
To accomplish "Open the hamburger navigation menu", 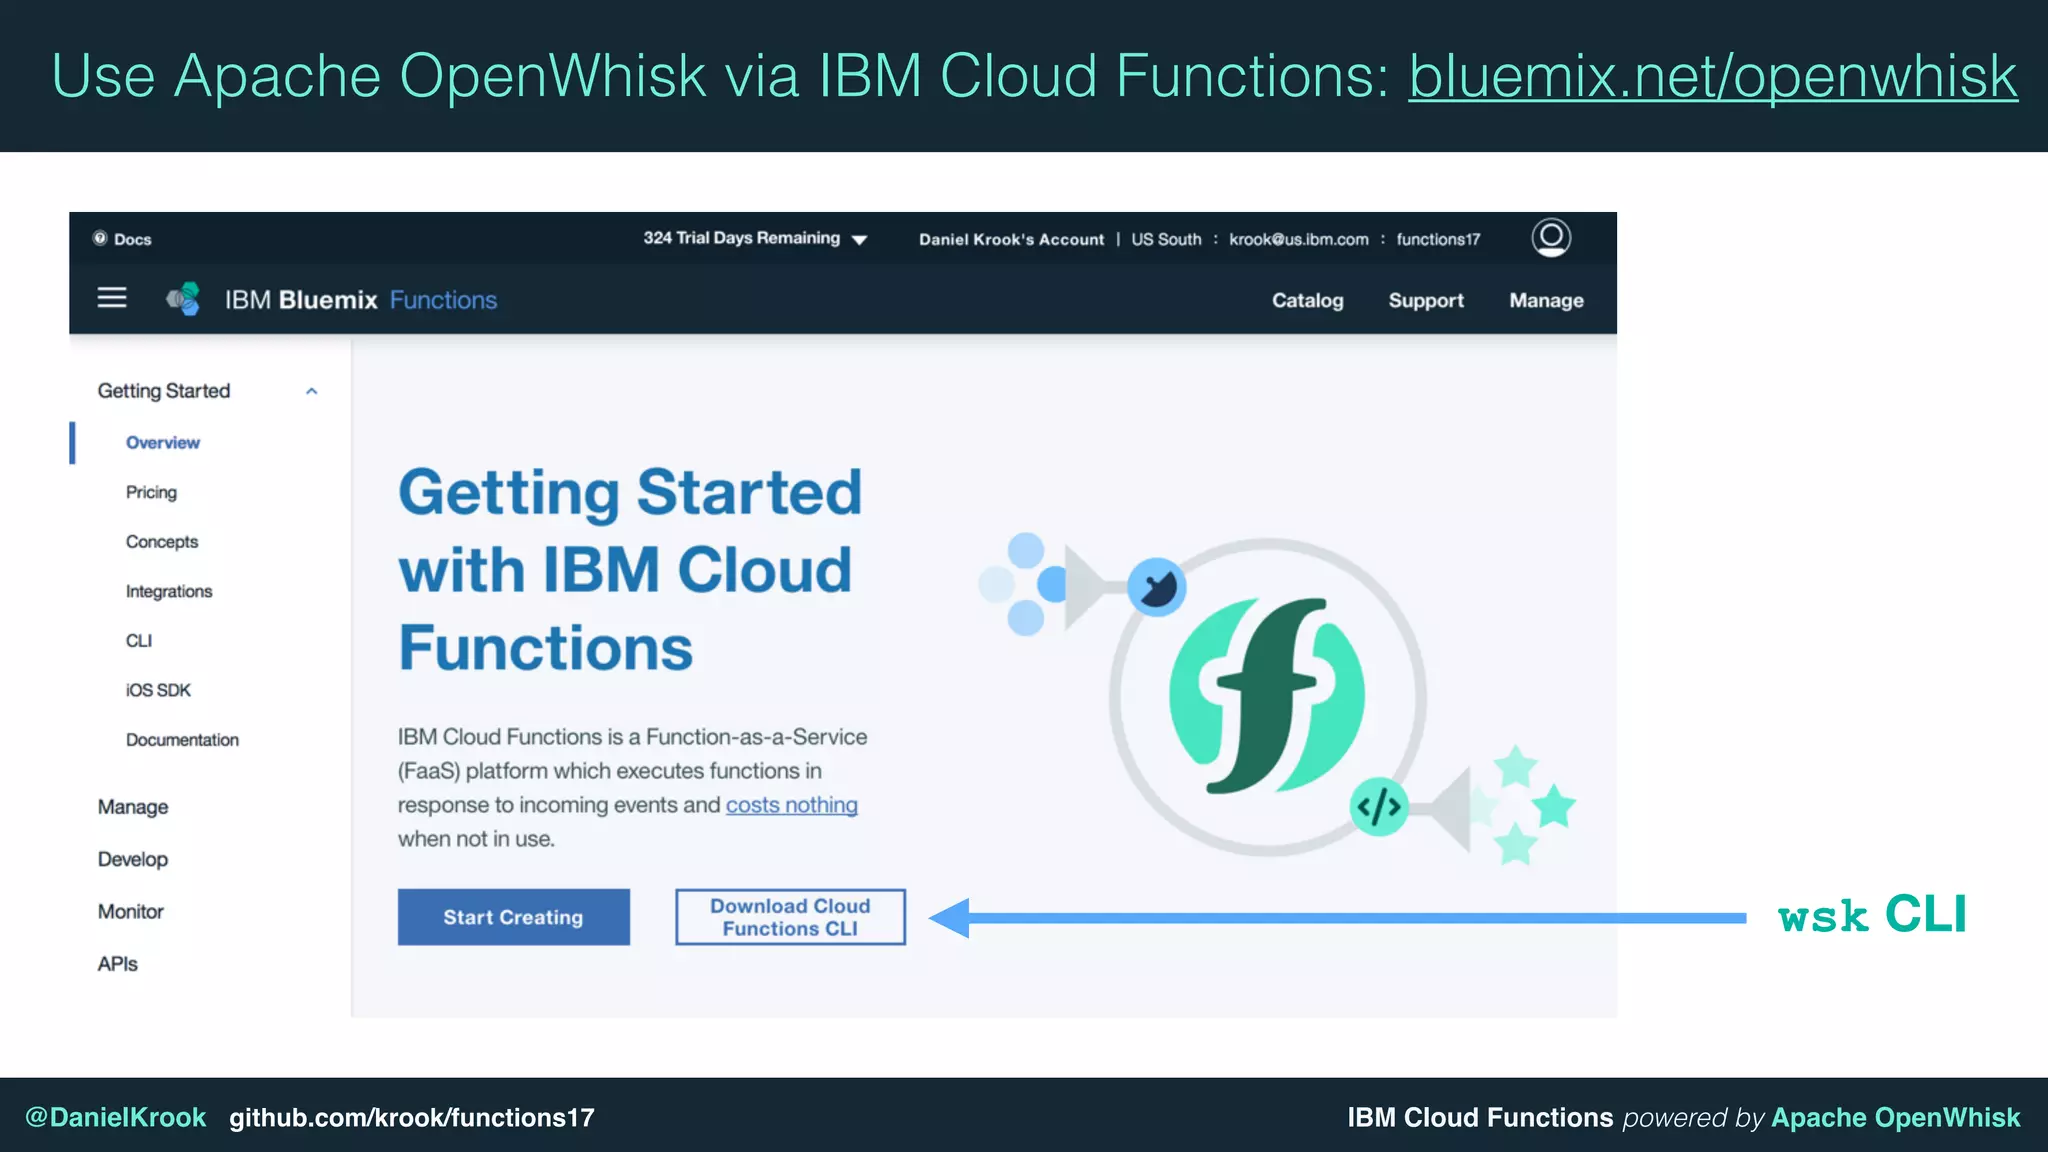I will [112, 298].
